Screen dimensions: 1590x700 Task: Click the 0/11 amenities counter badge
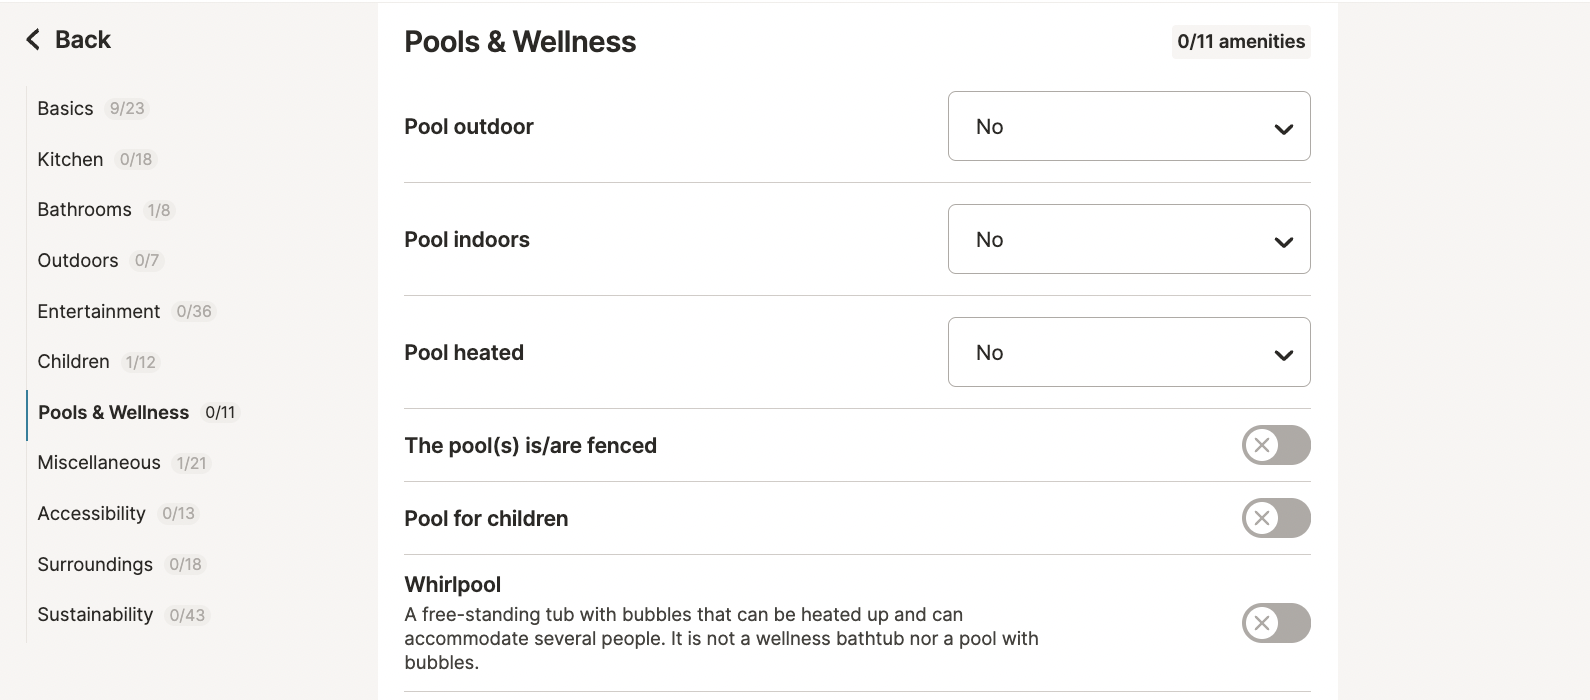1240,42
